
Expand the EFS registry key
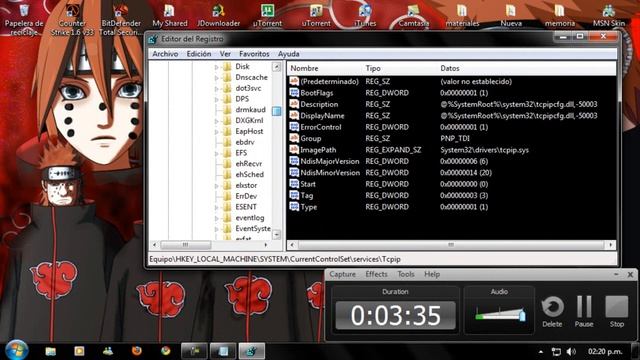click(217, 153)
